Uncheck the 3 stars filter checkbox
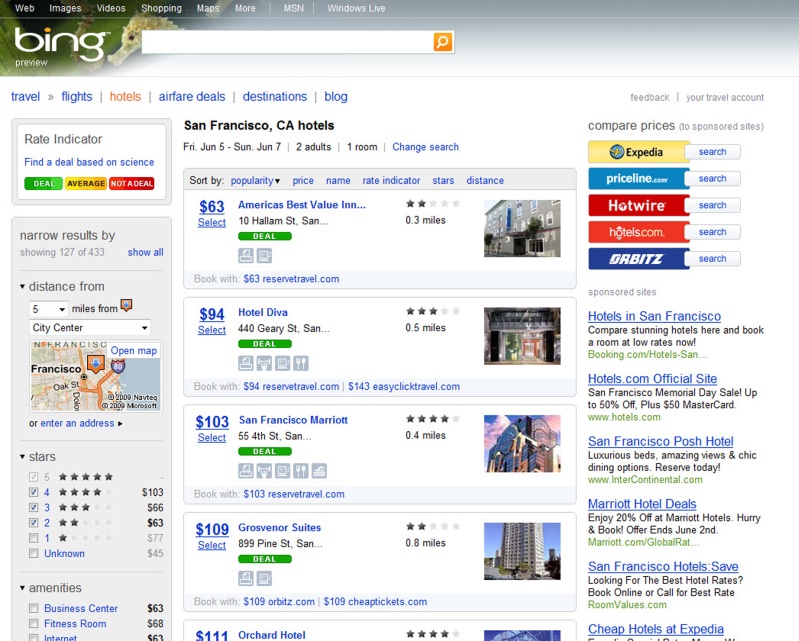This screenshot has width=799, height=641. point(34,508)
